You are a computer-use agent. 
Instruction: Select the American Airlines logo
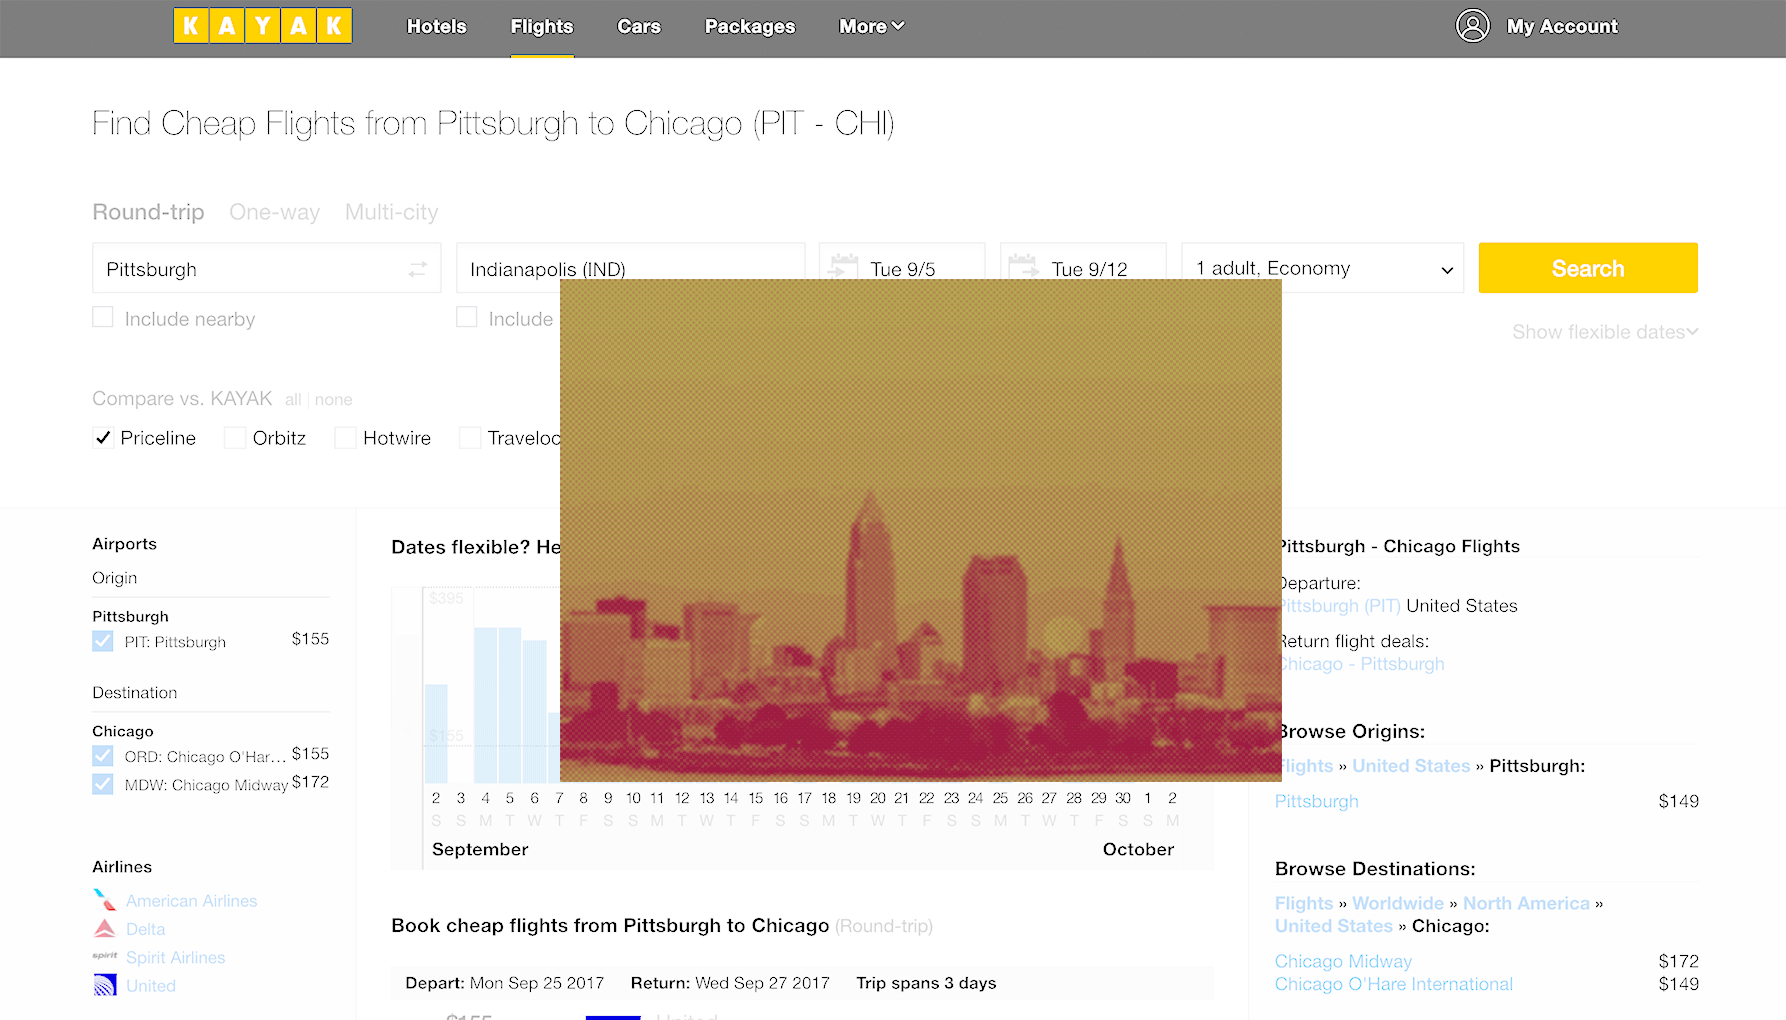point(104,899)
